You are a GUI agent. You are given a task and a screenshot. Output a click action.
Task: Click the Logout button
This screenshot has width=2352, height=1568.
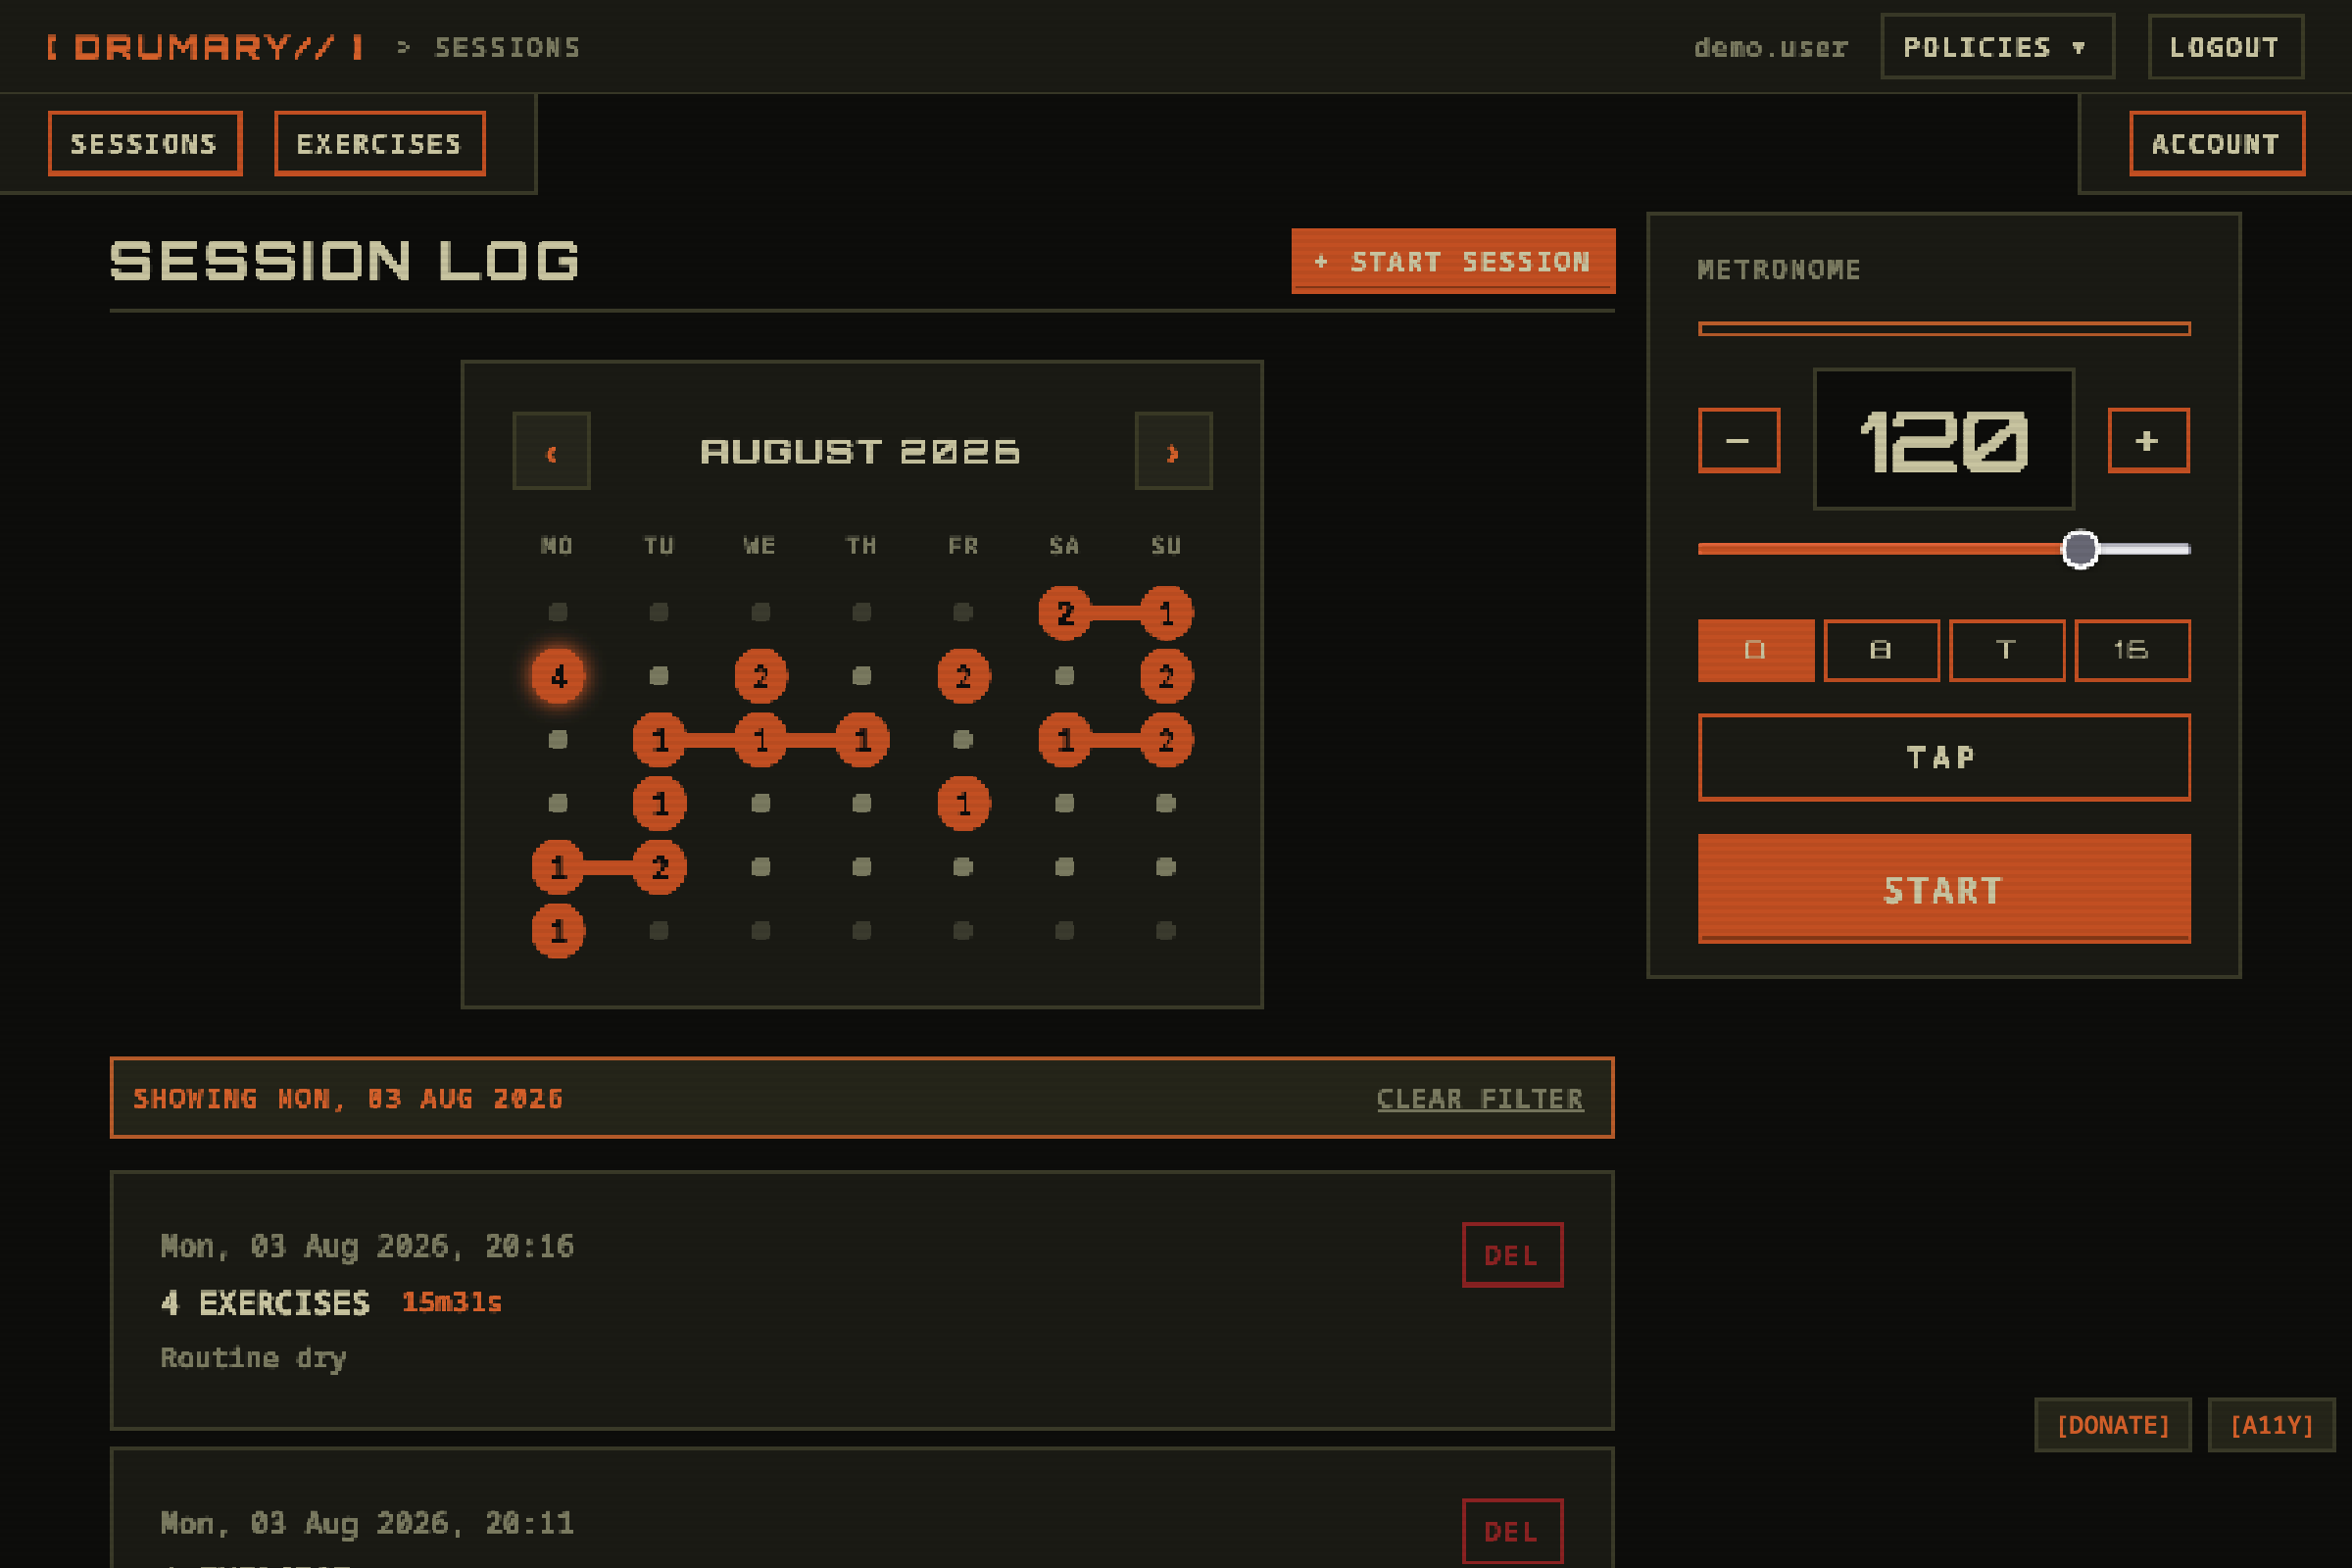2225,47
